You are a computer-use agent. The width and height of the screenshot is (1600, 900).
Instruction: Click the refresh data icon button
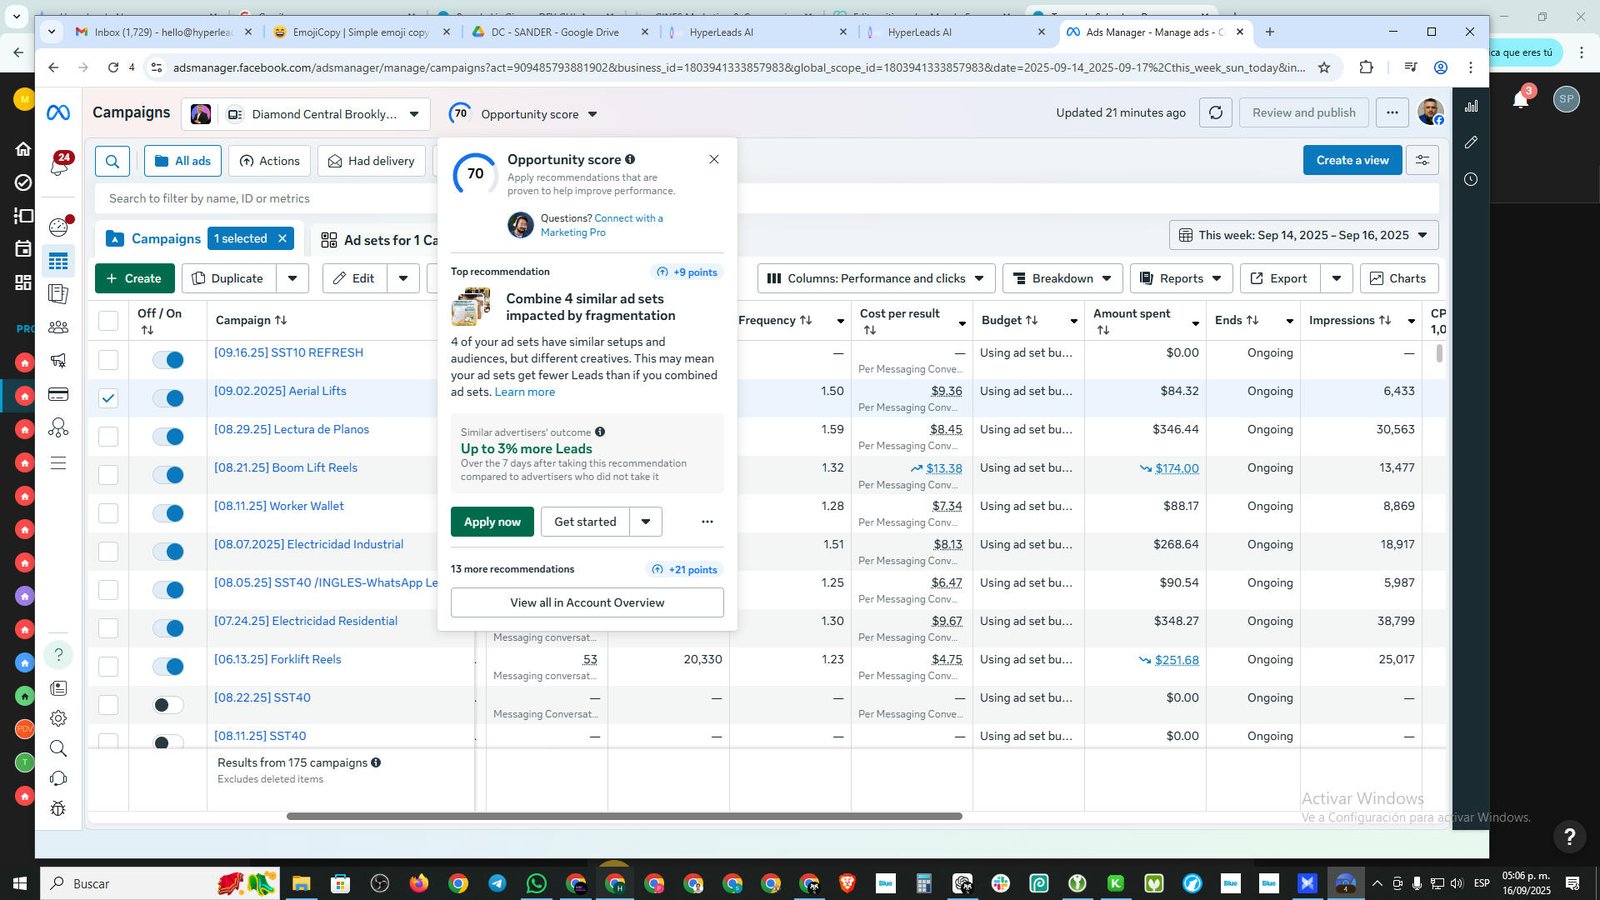point(1215,113)
